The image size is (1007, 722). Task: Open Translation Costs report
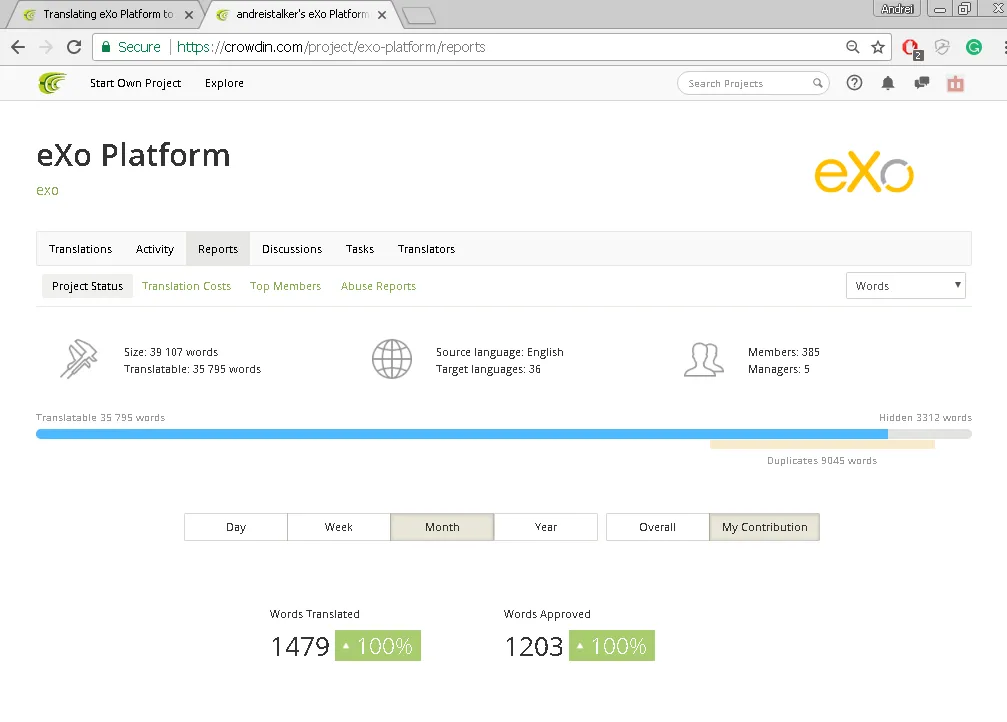tap(186, 286)
